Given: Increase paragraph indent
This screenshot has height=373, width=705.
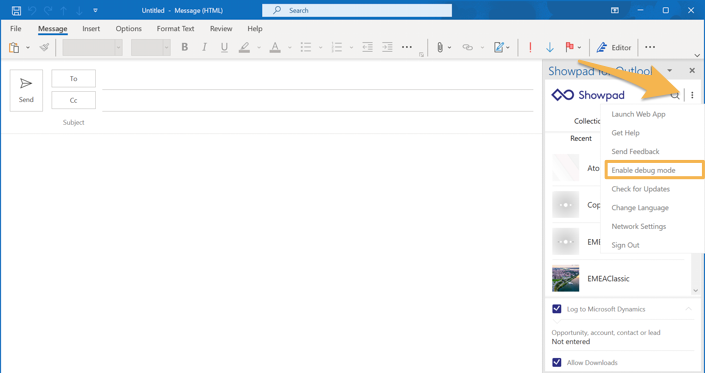Looking at the screenshot, I should coord(387,47).
